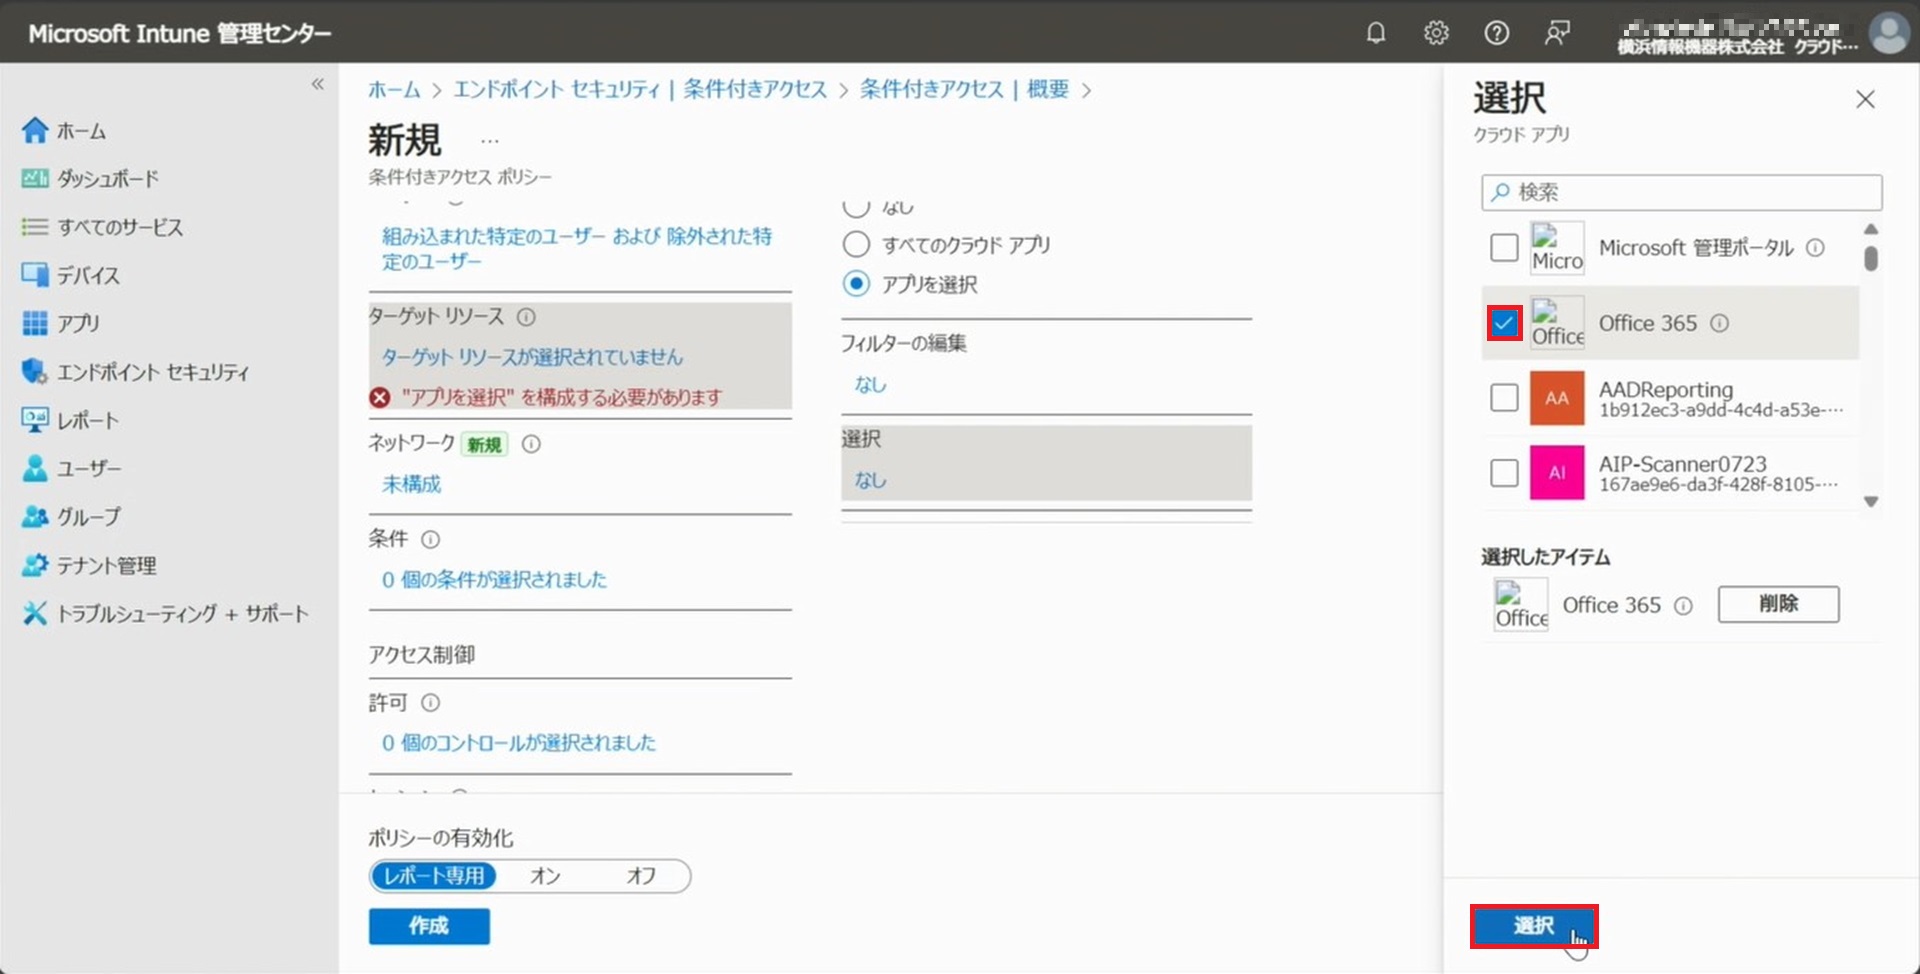Viewport: 1920px width, 974px height.
Task: Open the feedback person icon
Action: pos(1557,33)
